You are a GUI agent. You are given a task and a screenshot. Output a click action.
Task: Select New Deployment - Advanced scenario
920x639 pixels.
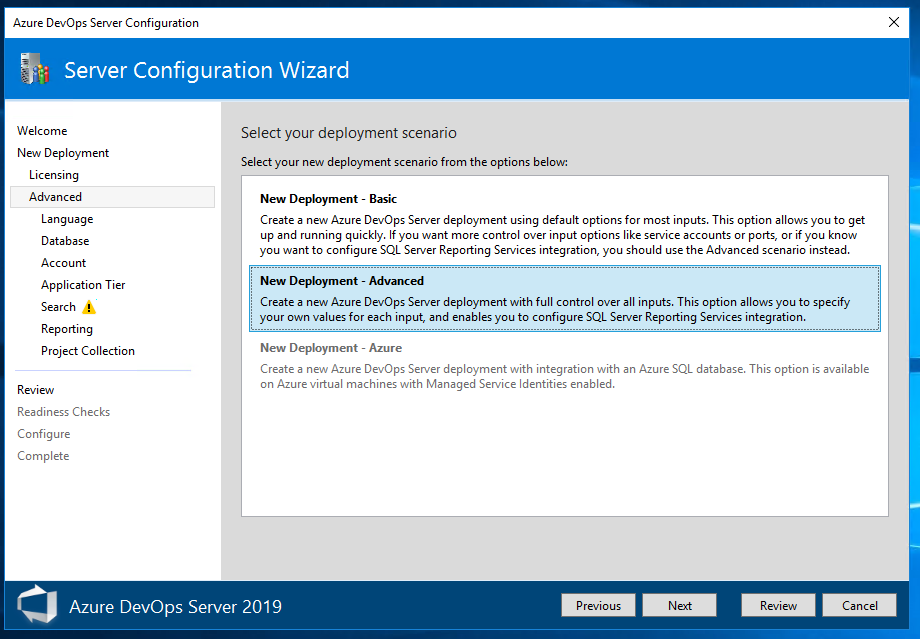click(x=564, y=299)
